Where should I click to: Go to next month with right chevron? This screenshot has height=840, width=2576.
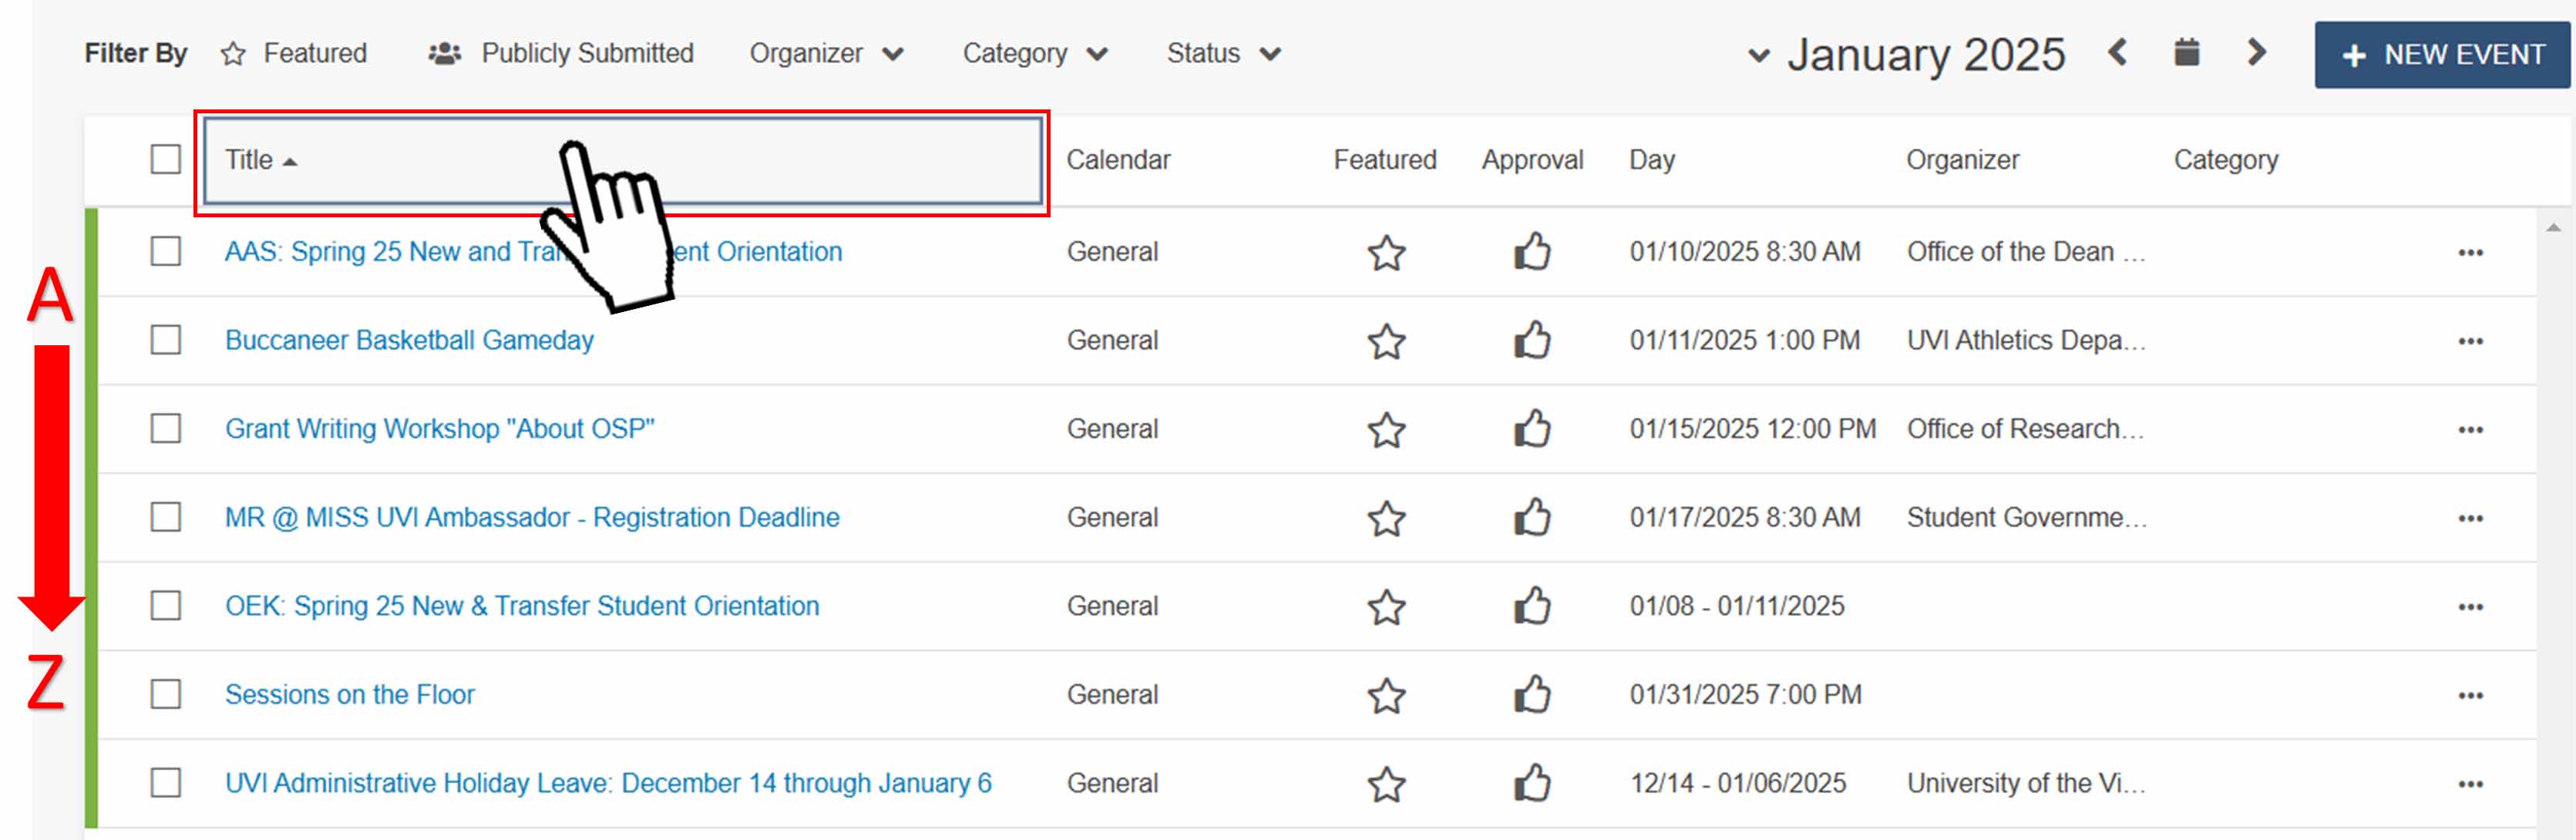2257,55
